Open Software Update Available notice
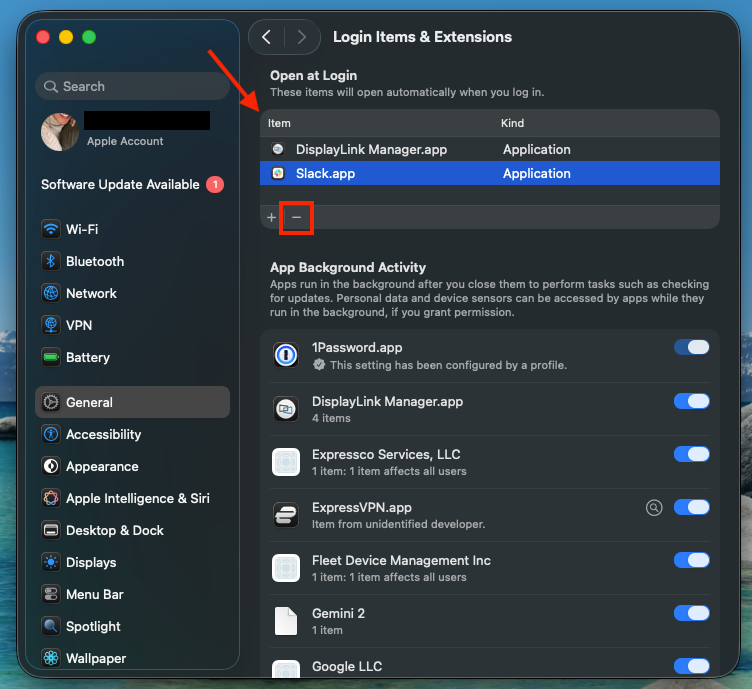 (x=132, y=185)
